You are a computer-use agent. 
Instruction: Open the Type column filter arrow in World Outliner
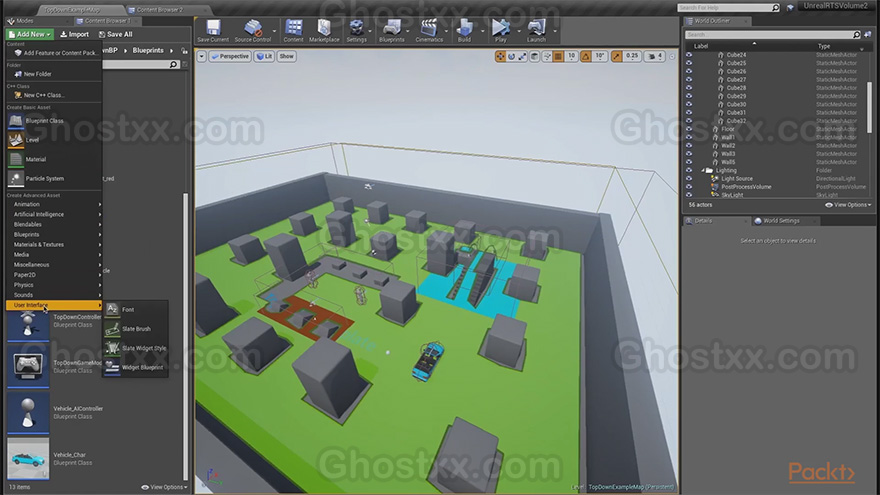click(862, 48)
